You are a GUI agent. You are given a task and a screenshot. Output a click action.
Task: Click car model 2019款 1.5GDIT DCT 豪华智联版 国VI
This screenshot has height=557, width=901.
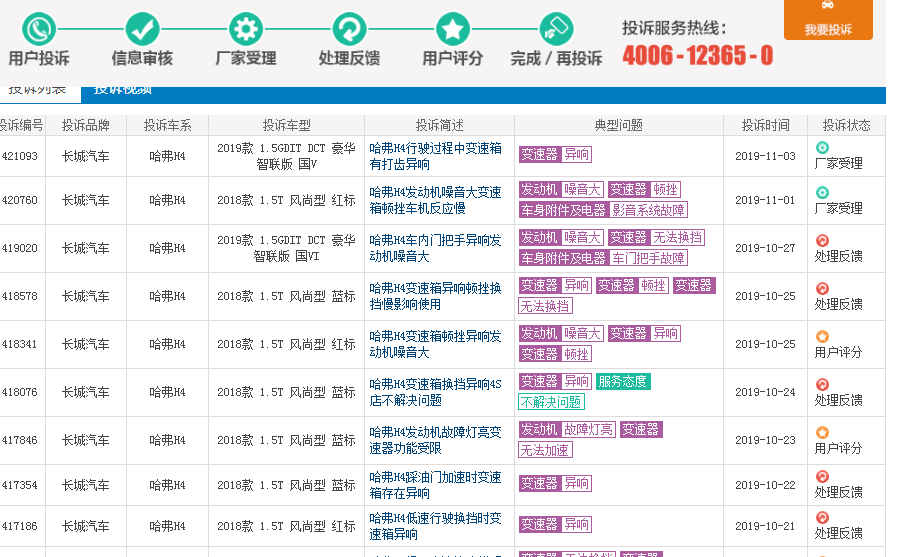[286, 248]
